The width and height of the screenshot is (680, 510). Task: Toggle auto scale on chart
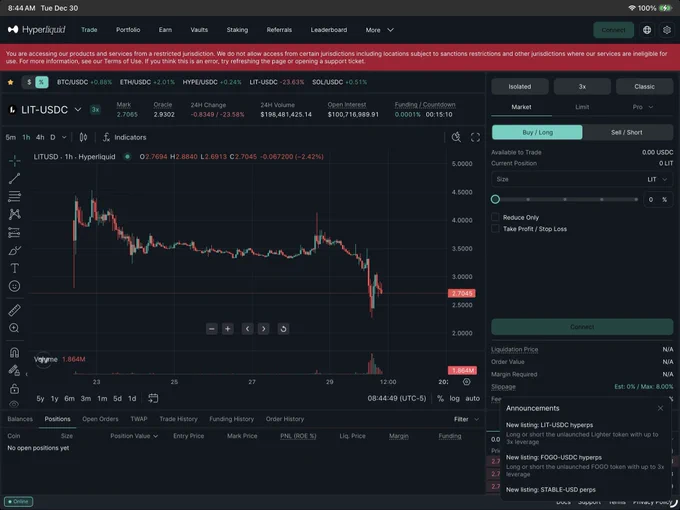[x=473, y=398]
